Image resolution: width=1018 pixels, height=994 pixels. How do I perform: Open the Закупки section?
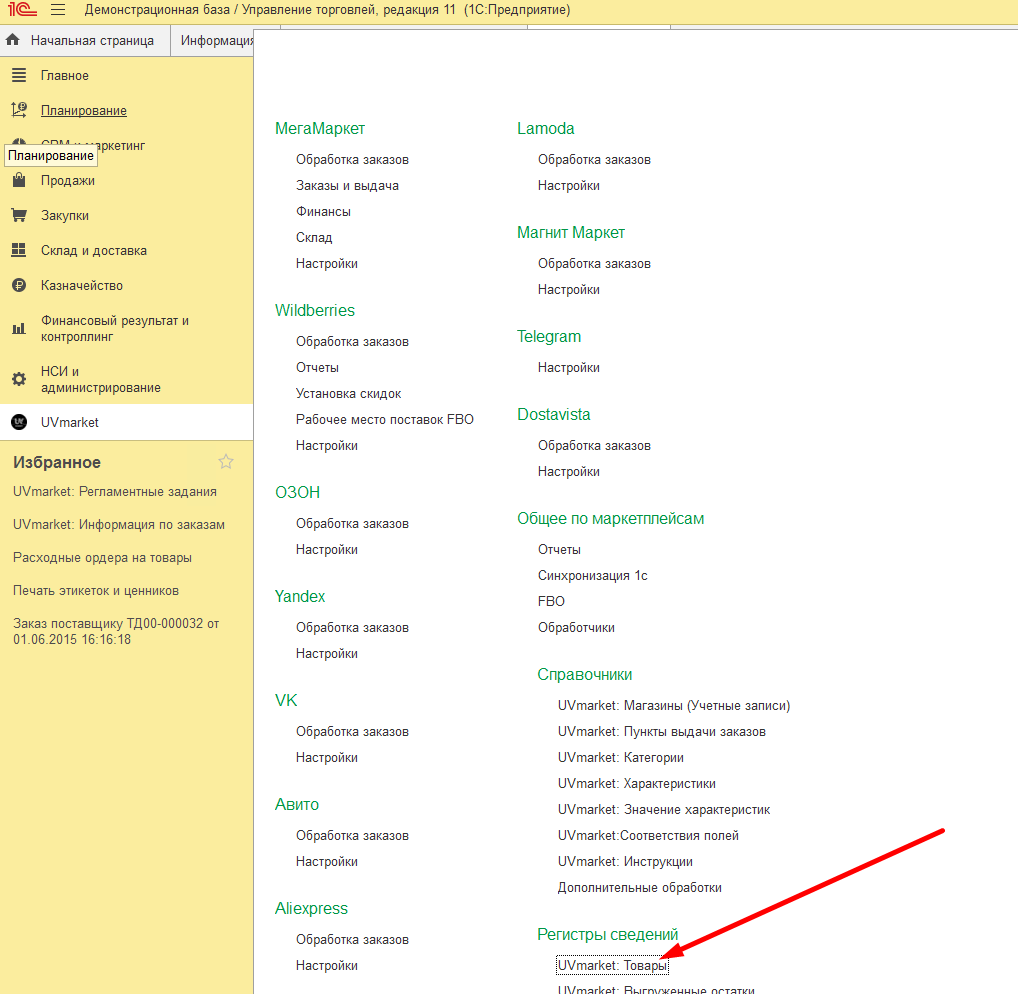pyautogui.click(x=64, y=216)
